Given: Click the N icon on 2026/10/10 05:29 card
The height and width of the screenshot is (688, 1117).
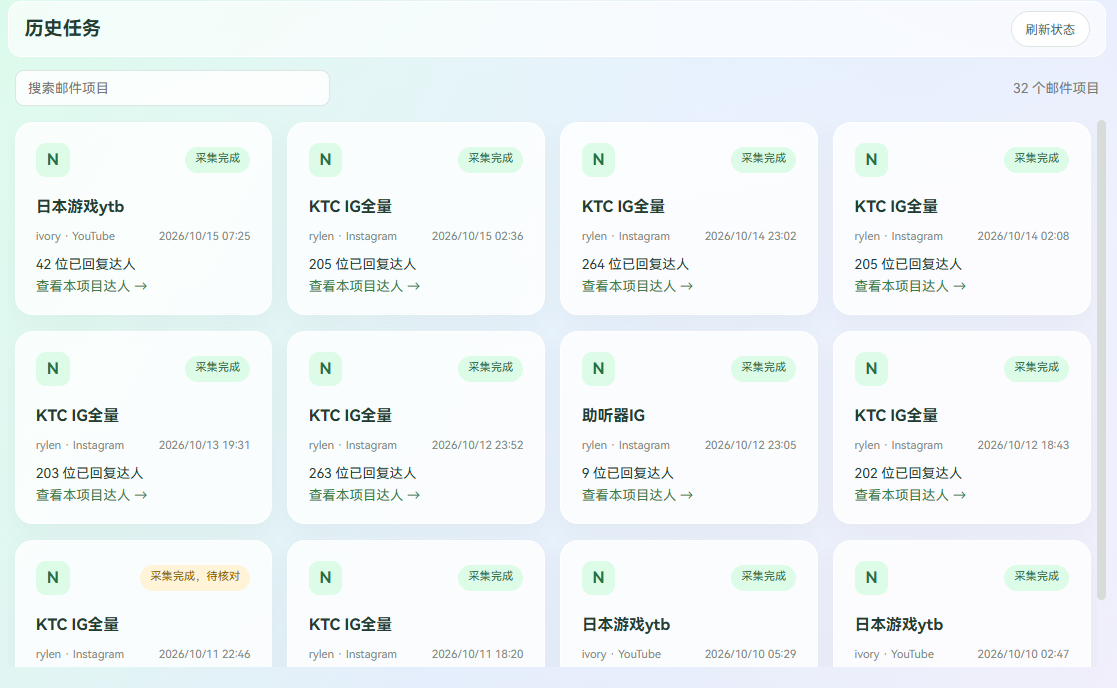Looking at the screenshot, I should coord(598,578).
